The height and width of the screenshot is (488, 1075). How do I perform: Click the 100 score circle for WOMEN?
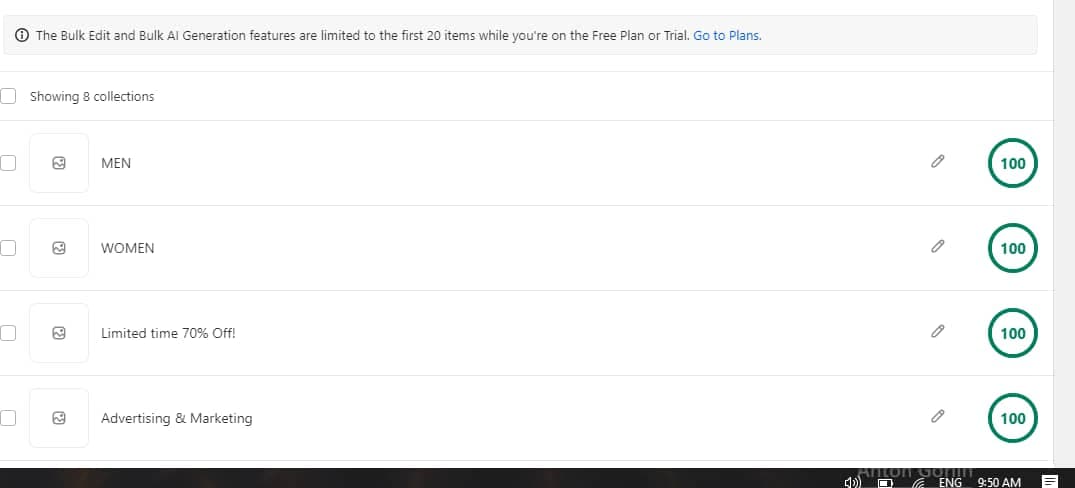(x=1013, y=248)
